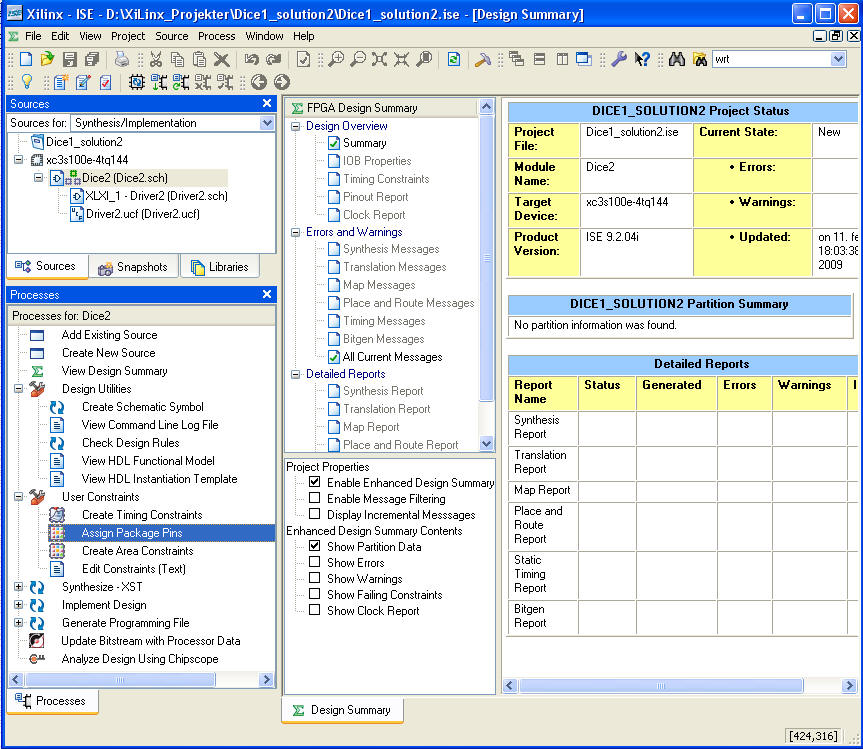Image resolution: width=863 pixels, height=749 pixels.
Task: Select Create Timing Constraints process
Action: 142,515
